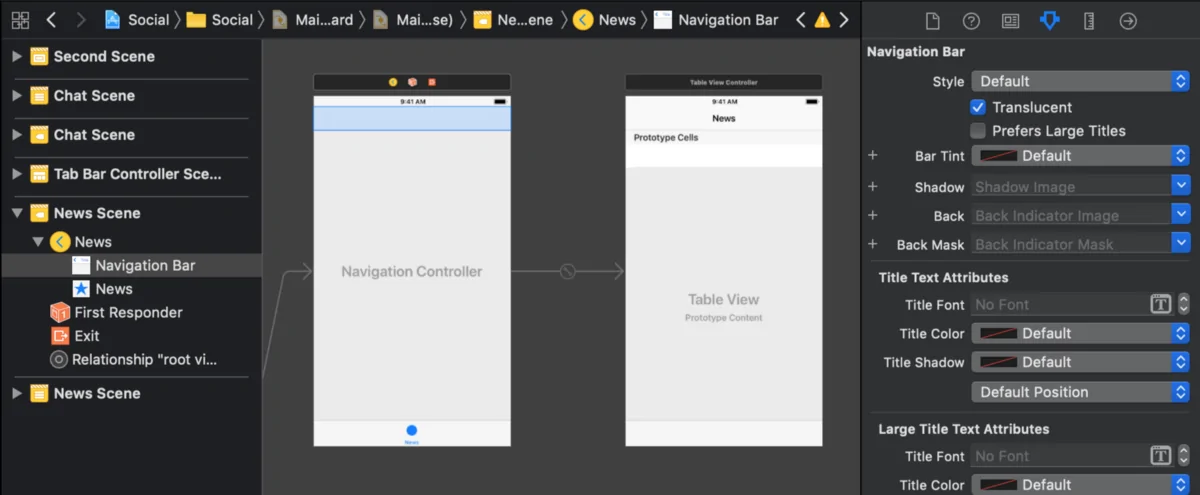Screen dimensions: 1200x495
Task: Expand the Second Scene tree item
Action: tap(17, 57)
